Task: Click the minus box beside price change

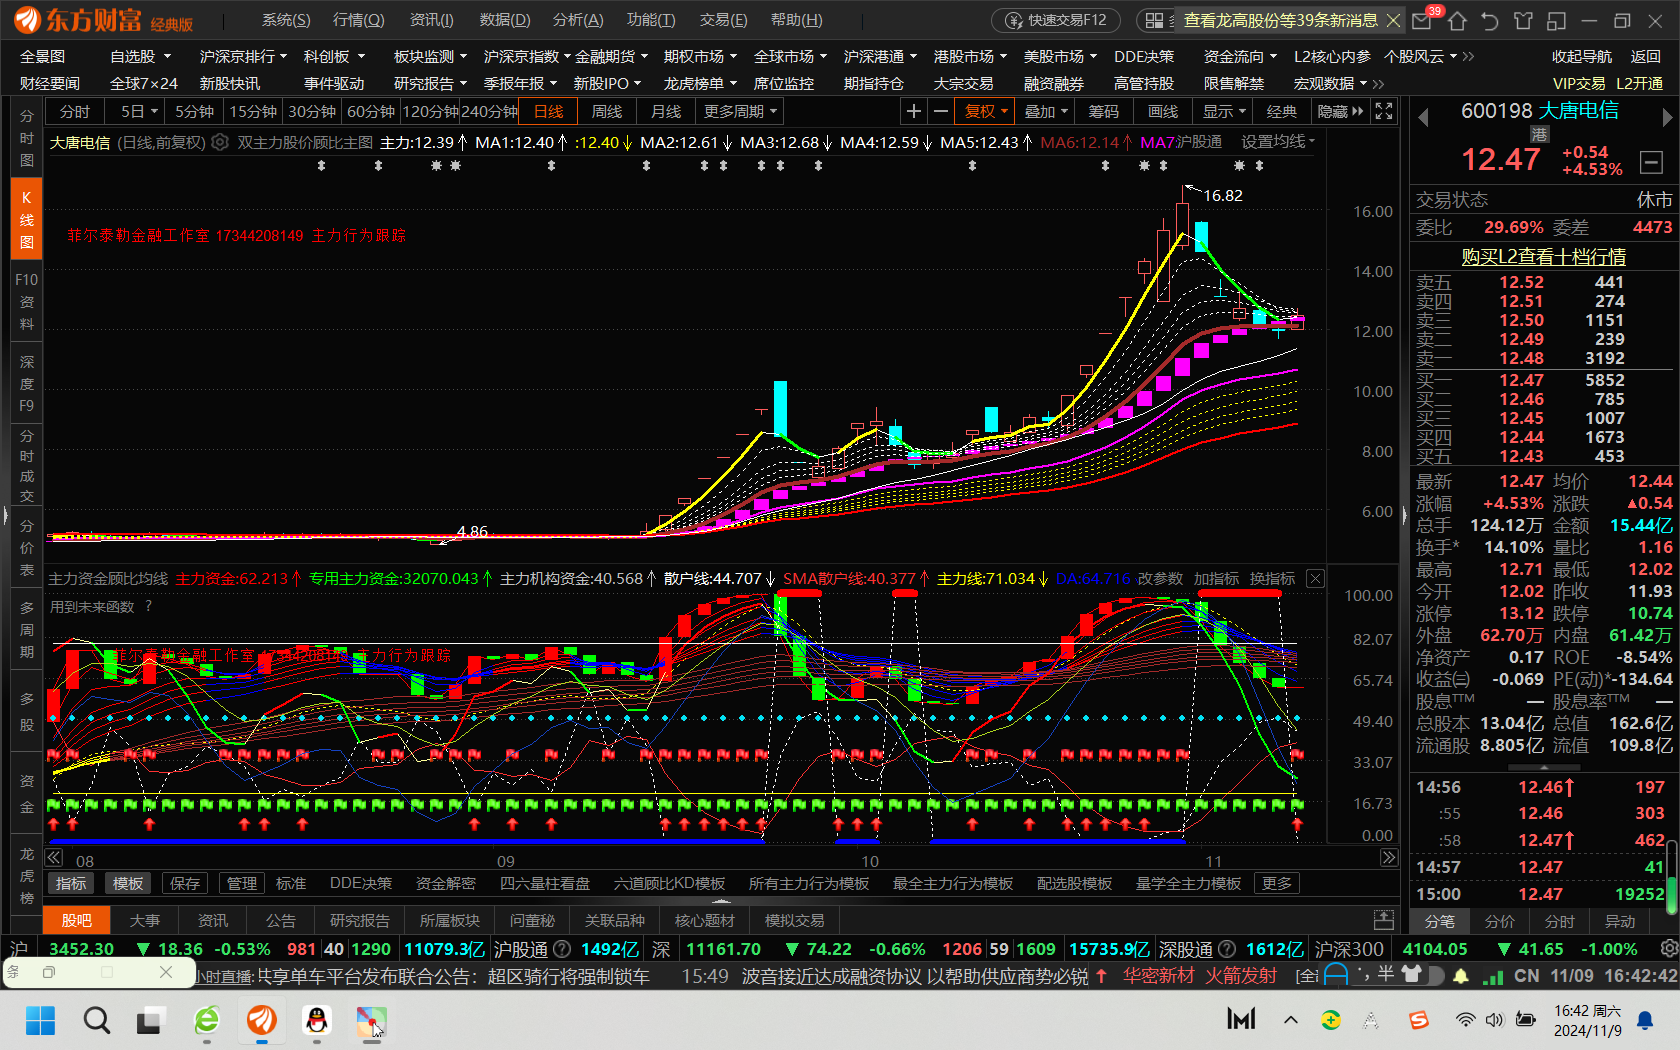Action: pyautogui.click(x=1651, y=161)
